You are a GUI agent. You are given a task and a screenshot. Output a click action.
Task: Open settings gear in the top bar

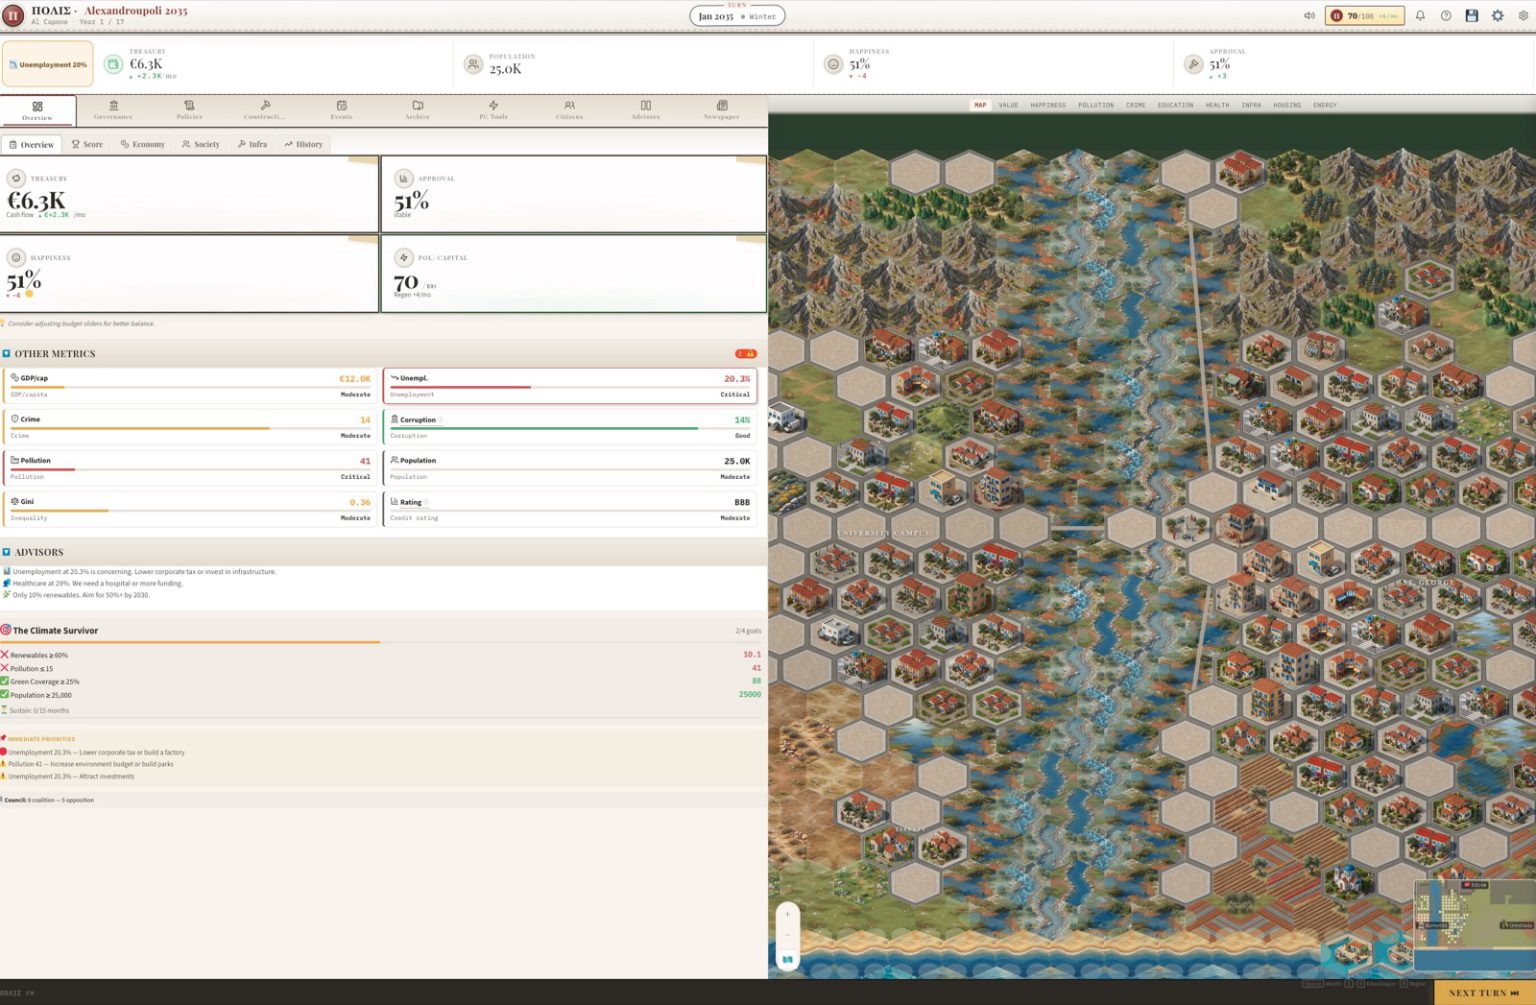(1498, 16)
